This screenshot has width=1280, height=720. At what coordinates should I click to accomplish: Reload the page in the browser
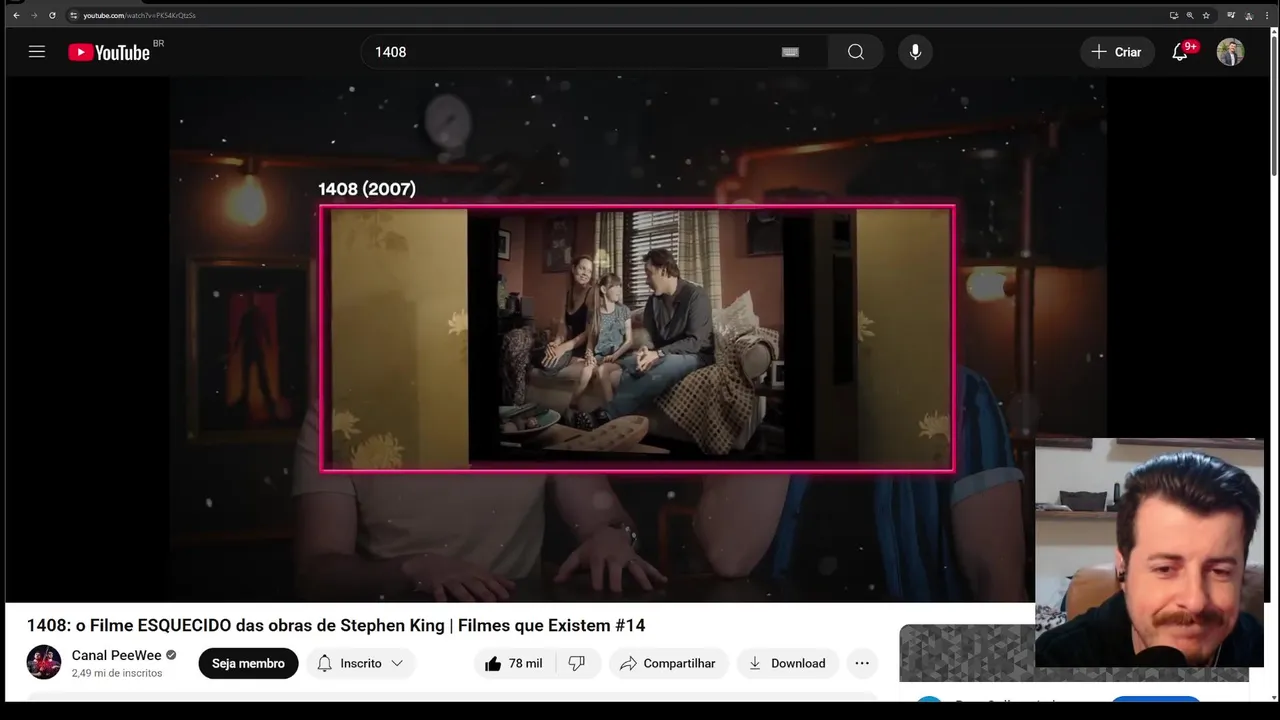click(52, 15)
